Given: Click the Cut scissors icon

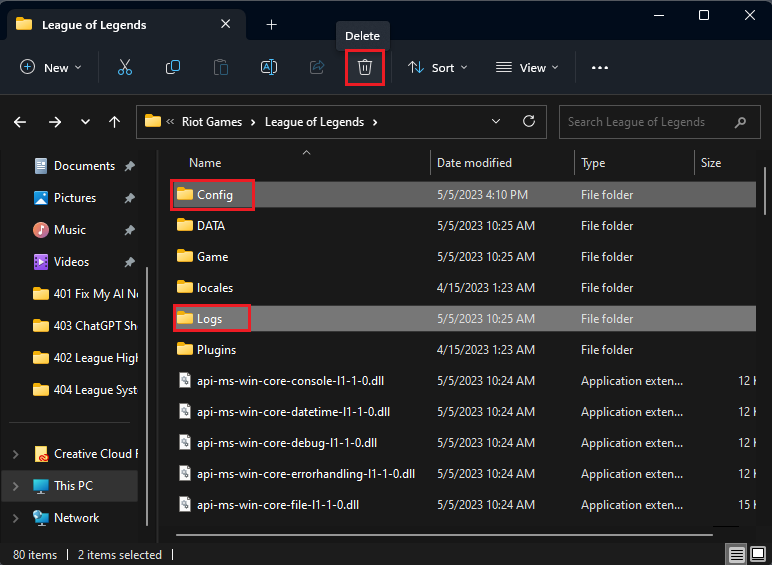Looking at the screenshot, I should 125,68.
